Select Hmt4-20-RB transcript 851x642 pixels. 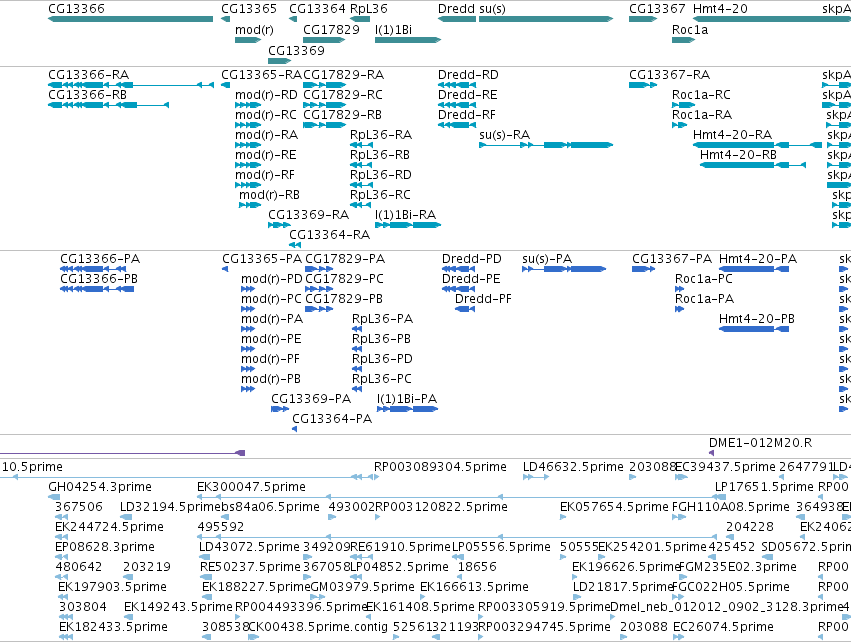(x=738, y=155)
